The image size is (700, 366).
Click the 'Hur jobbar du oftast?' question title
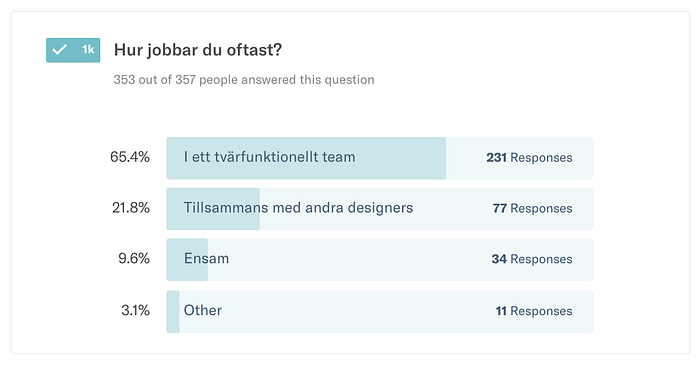coord(198,50)
